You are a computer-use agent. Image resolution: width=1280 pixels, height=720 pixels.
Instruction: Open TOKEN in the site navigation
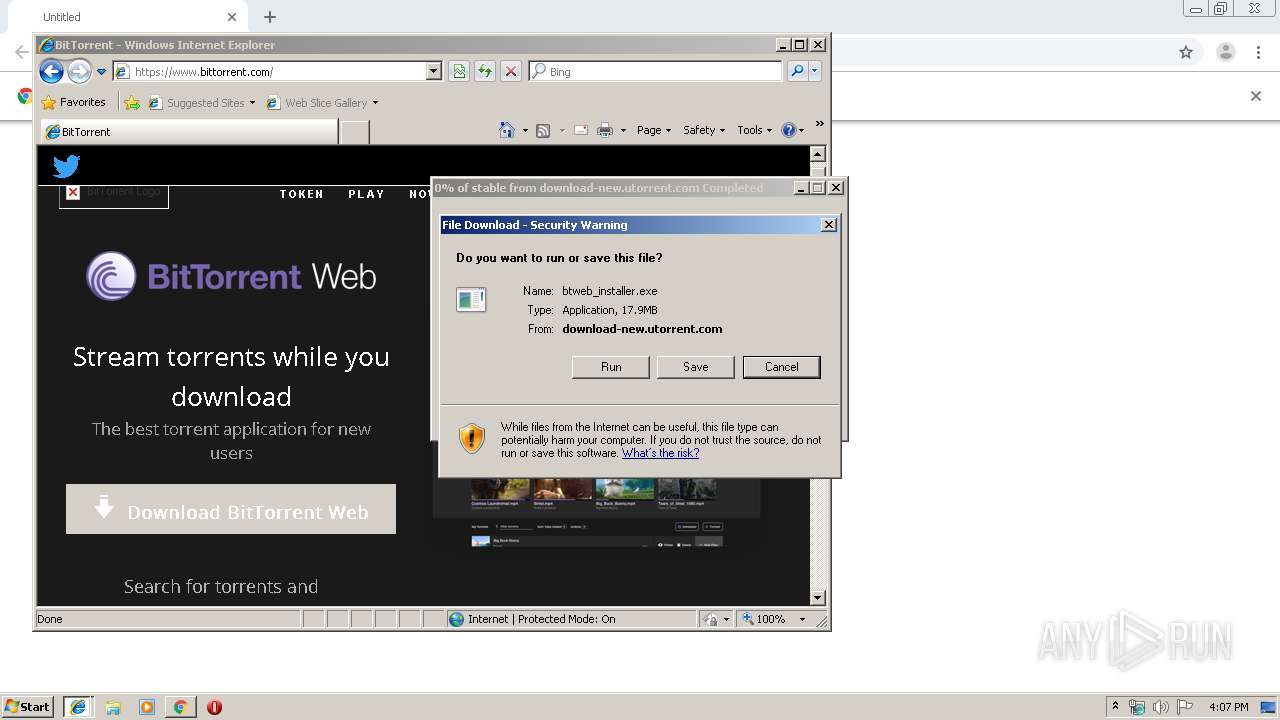pos(301,194)
